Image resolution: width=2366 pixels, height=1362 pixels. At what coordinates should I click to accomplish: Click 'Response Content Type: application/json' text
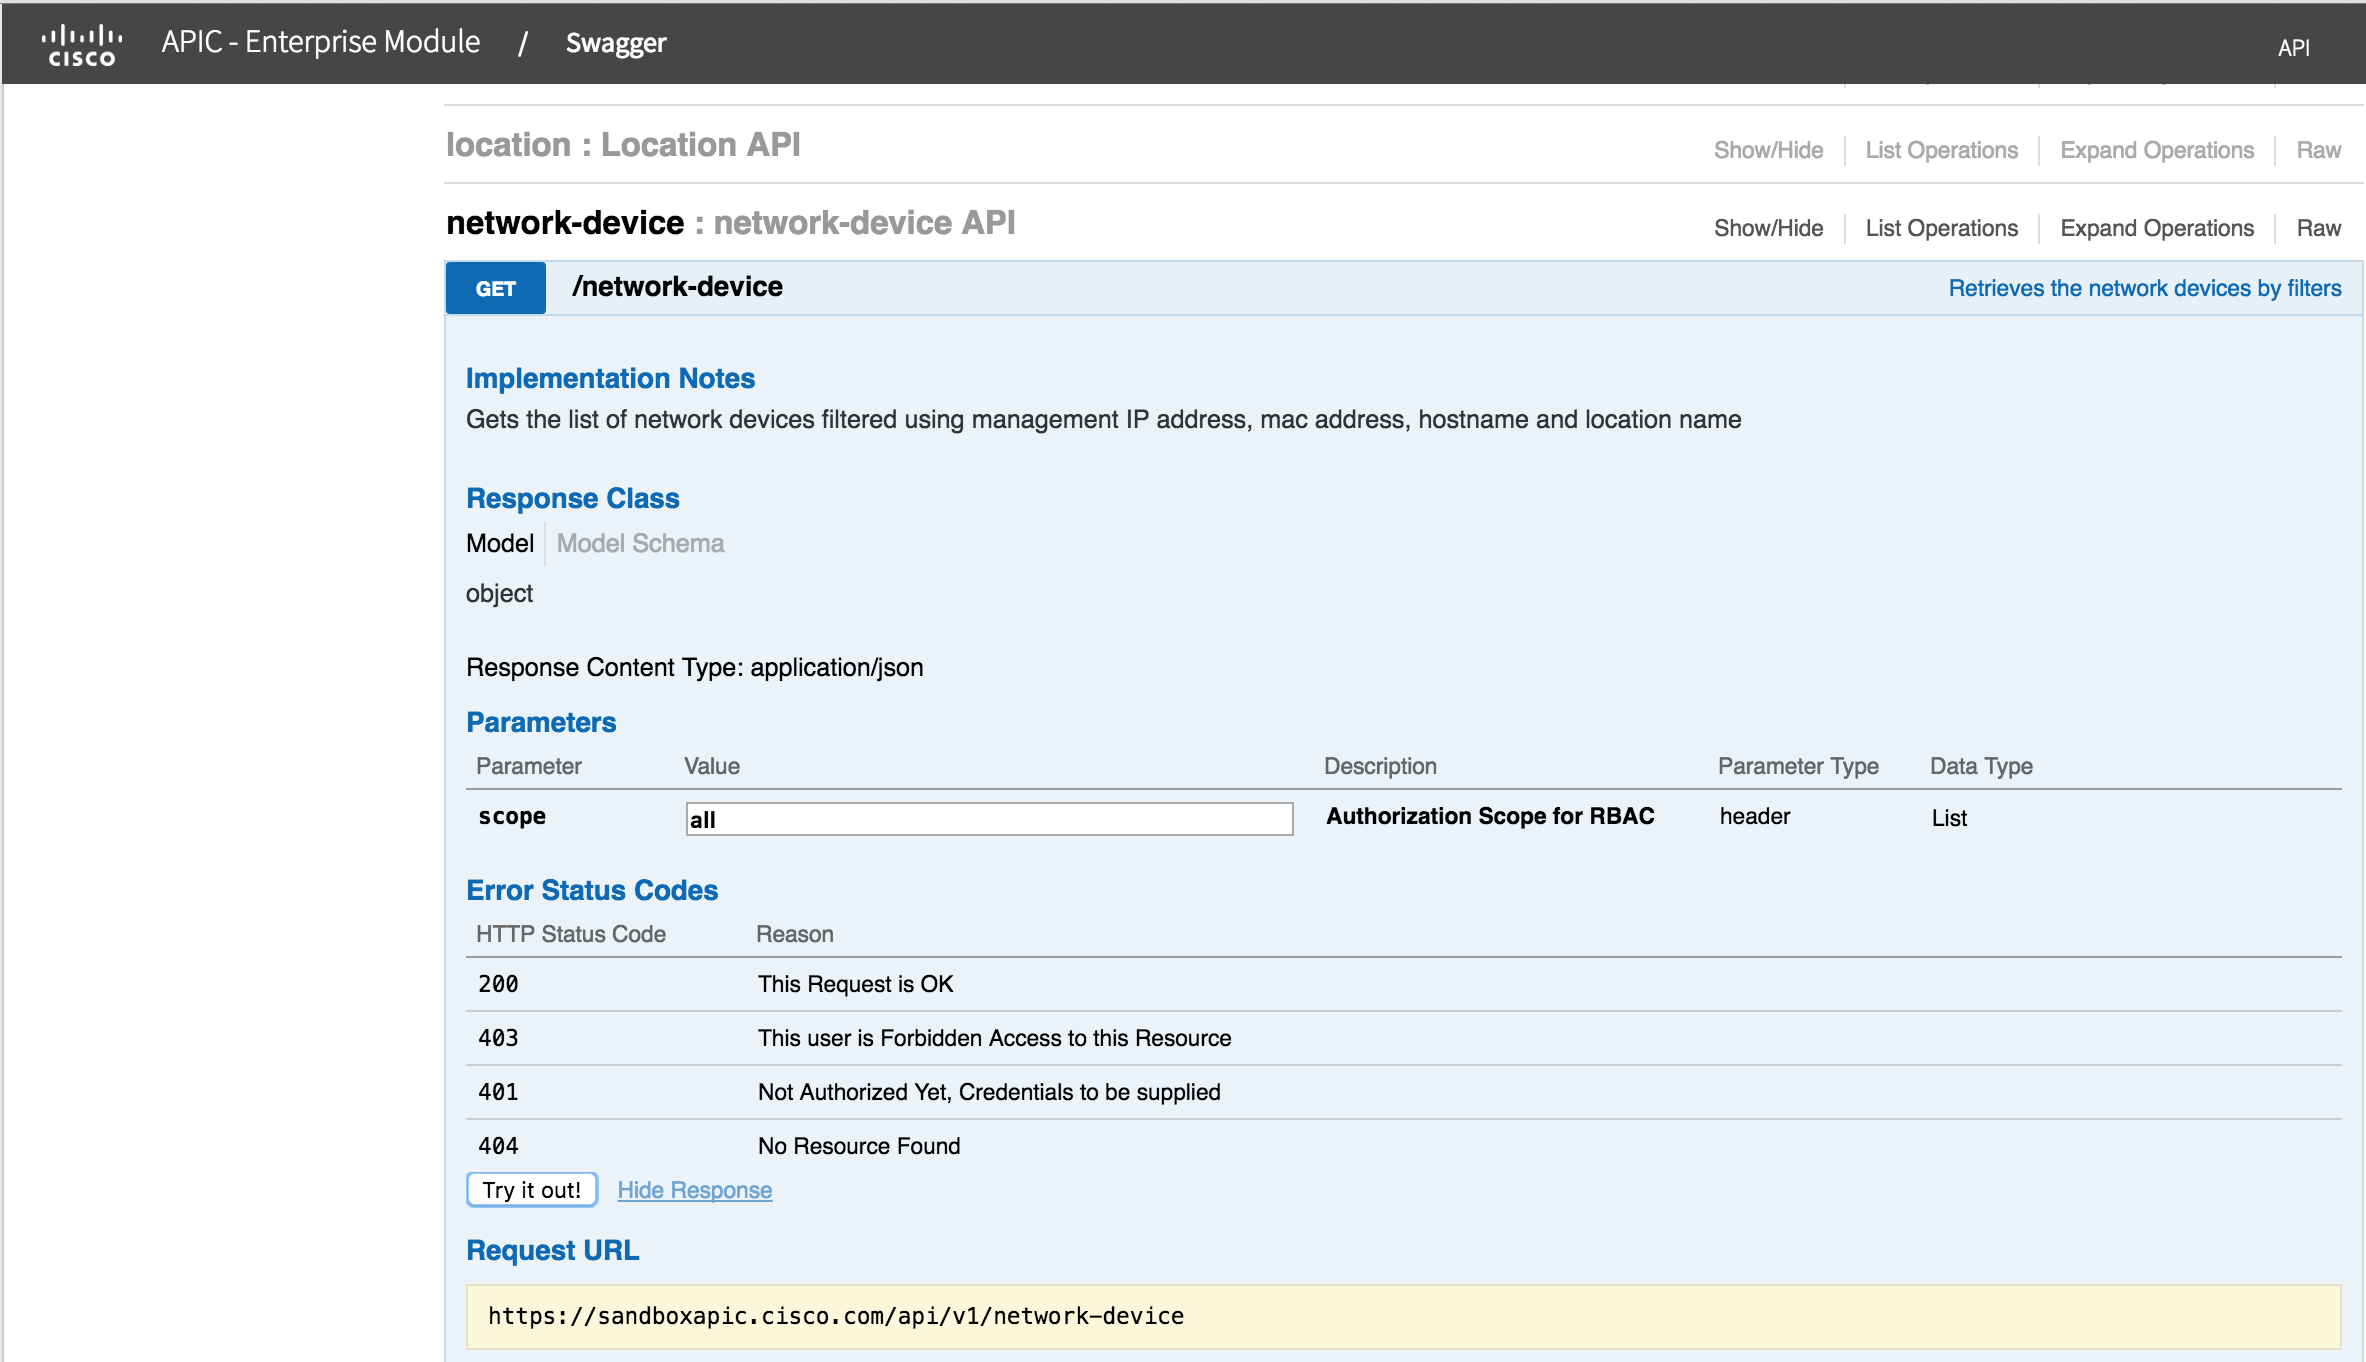coord(695,667)
